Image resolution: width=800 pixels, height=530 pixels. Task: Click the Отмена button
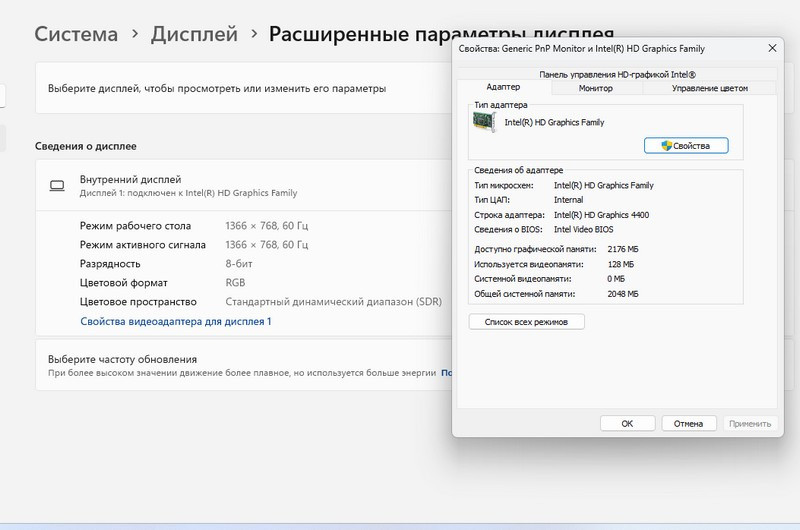coord(689,423)
